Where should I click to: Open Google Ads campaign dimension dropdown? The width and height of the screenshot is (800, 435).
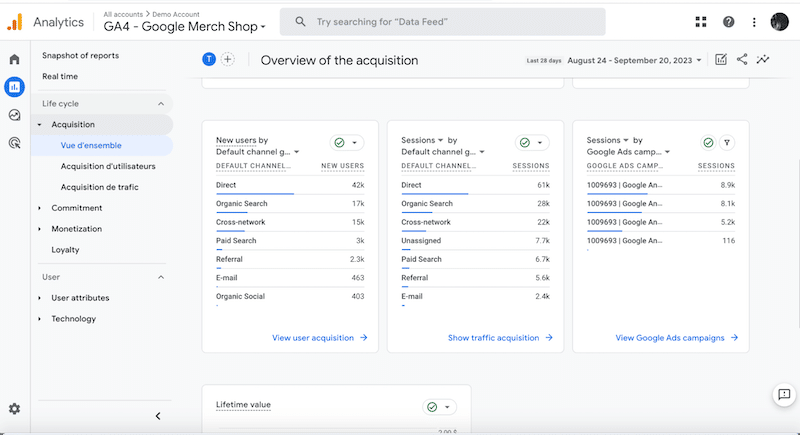(628, 152)
